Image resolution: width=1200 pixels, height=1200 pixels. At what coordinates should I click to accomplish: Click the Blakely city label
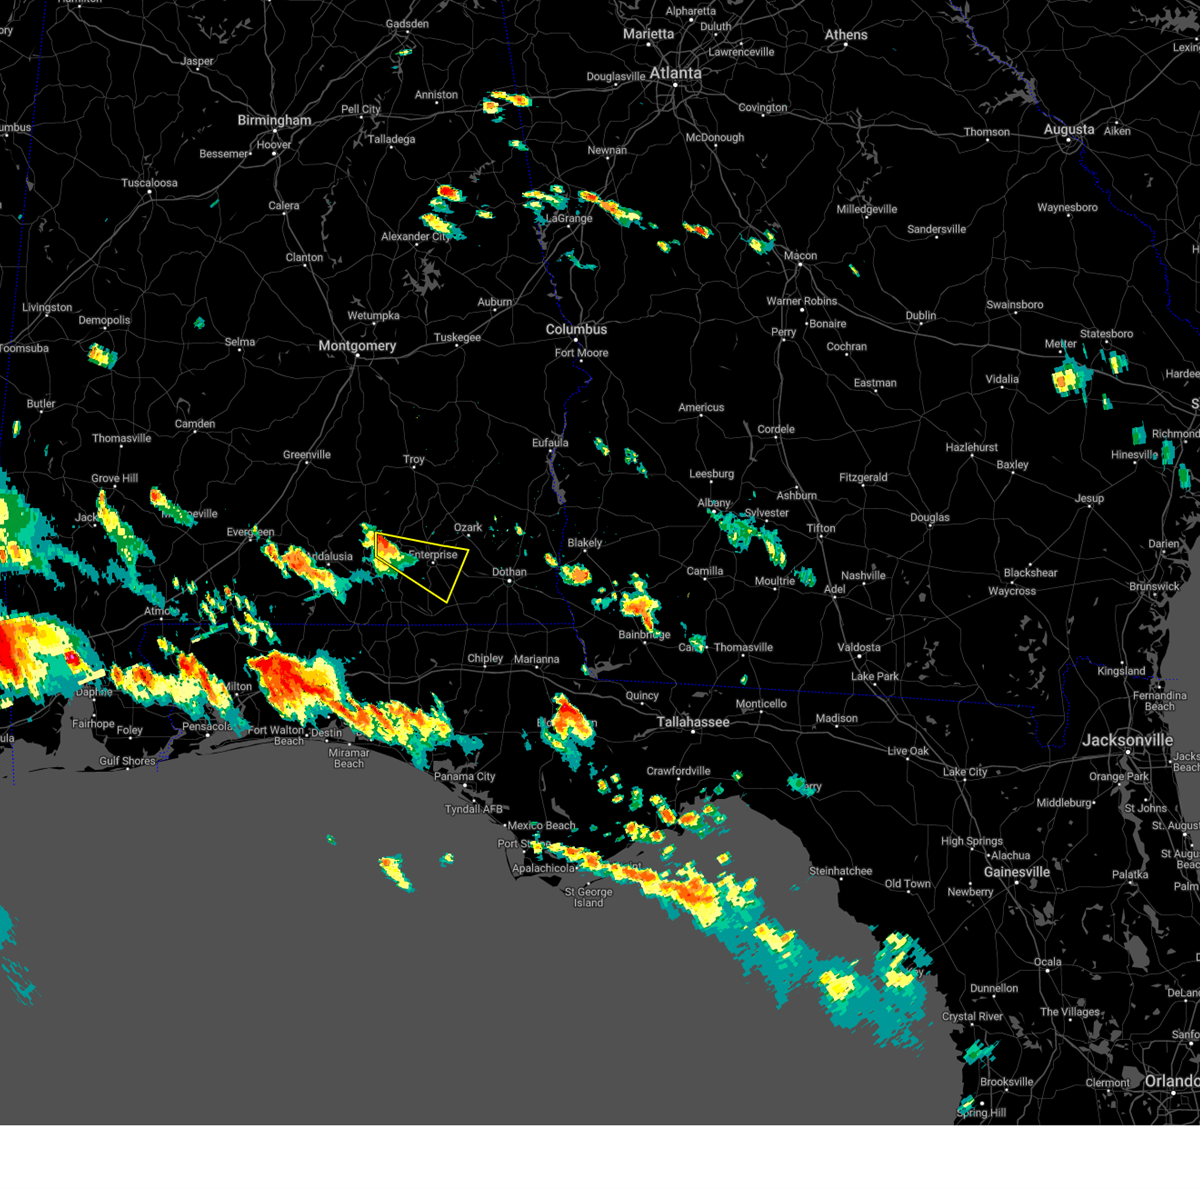coord(585,543)
